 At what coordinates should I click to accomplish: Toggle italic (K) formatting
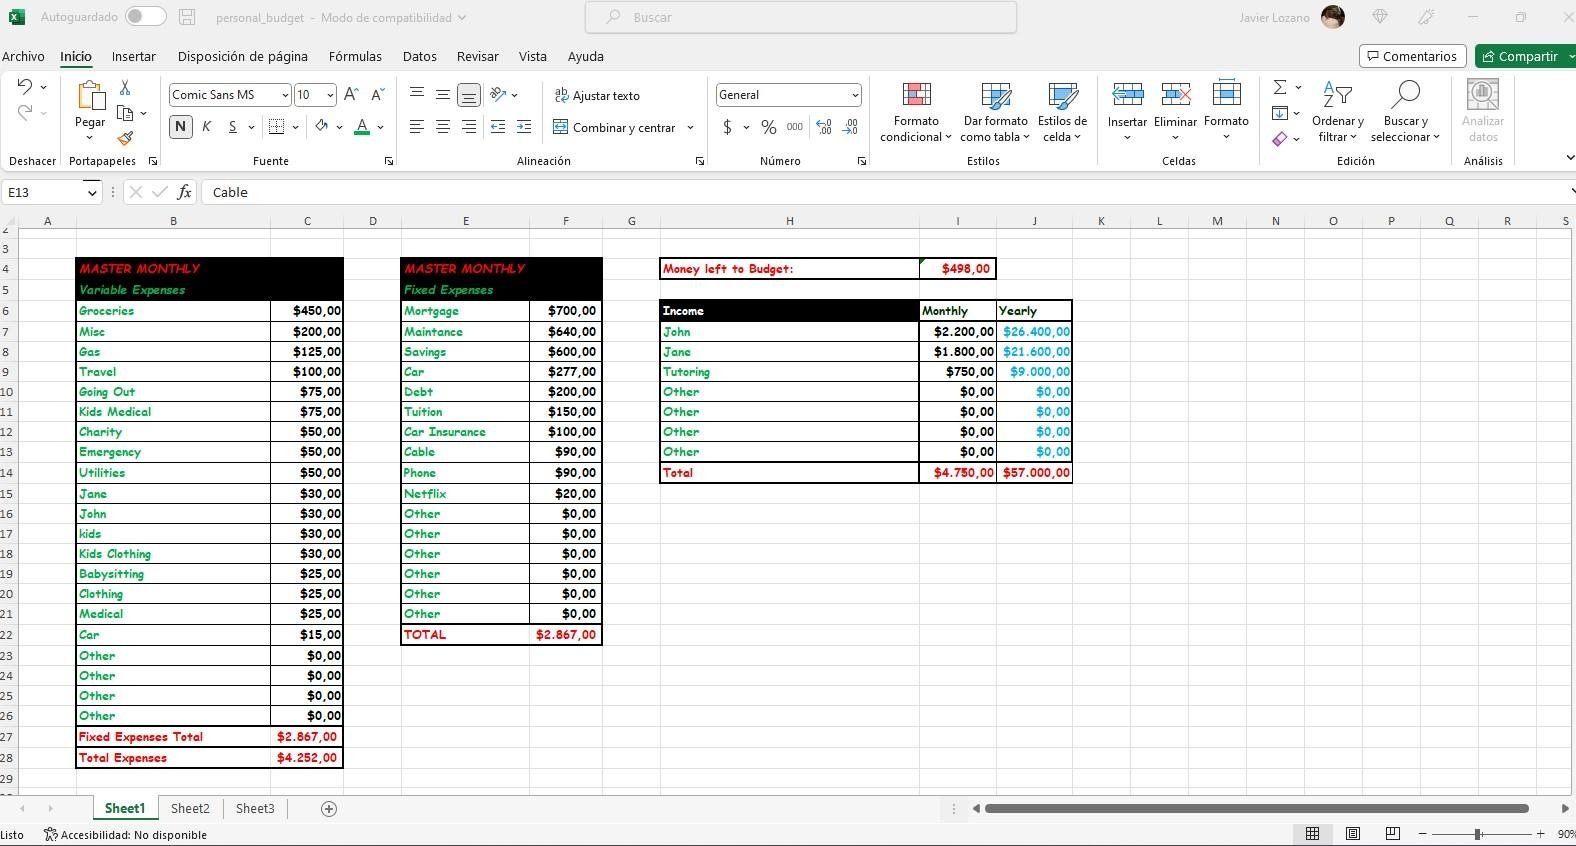206,127
